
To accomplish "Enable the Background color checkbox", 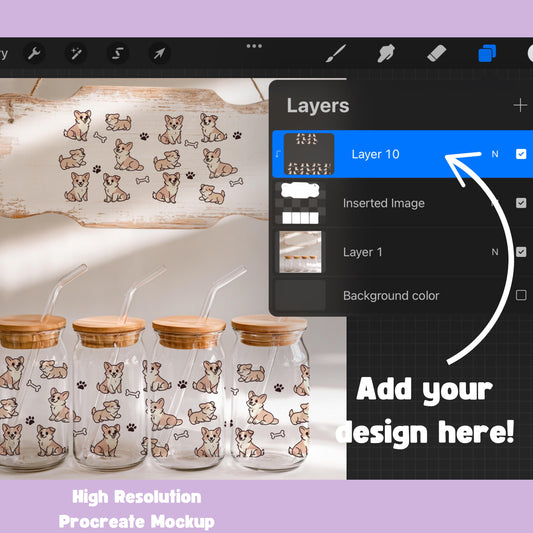I will pyautogui.click(x=521, y=295).
